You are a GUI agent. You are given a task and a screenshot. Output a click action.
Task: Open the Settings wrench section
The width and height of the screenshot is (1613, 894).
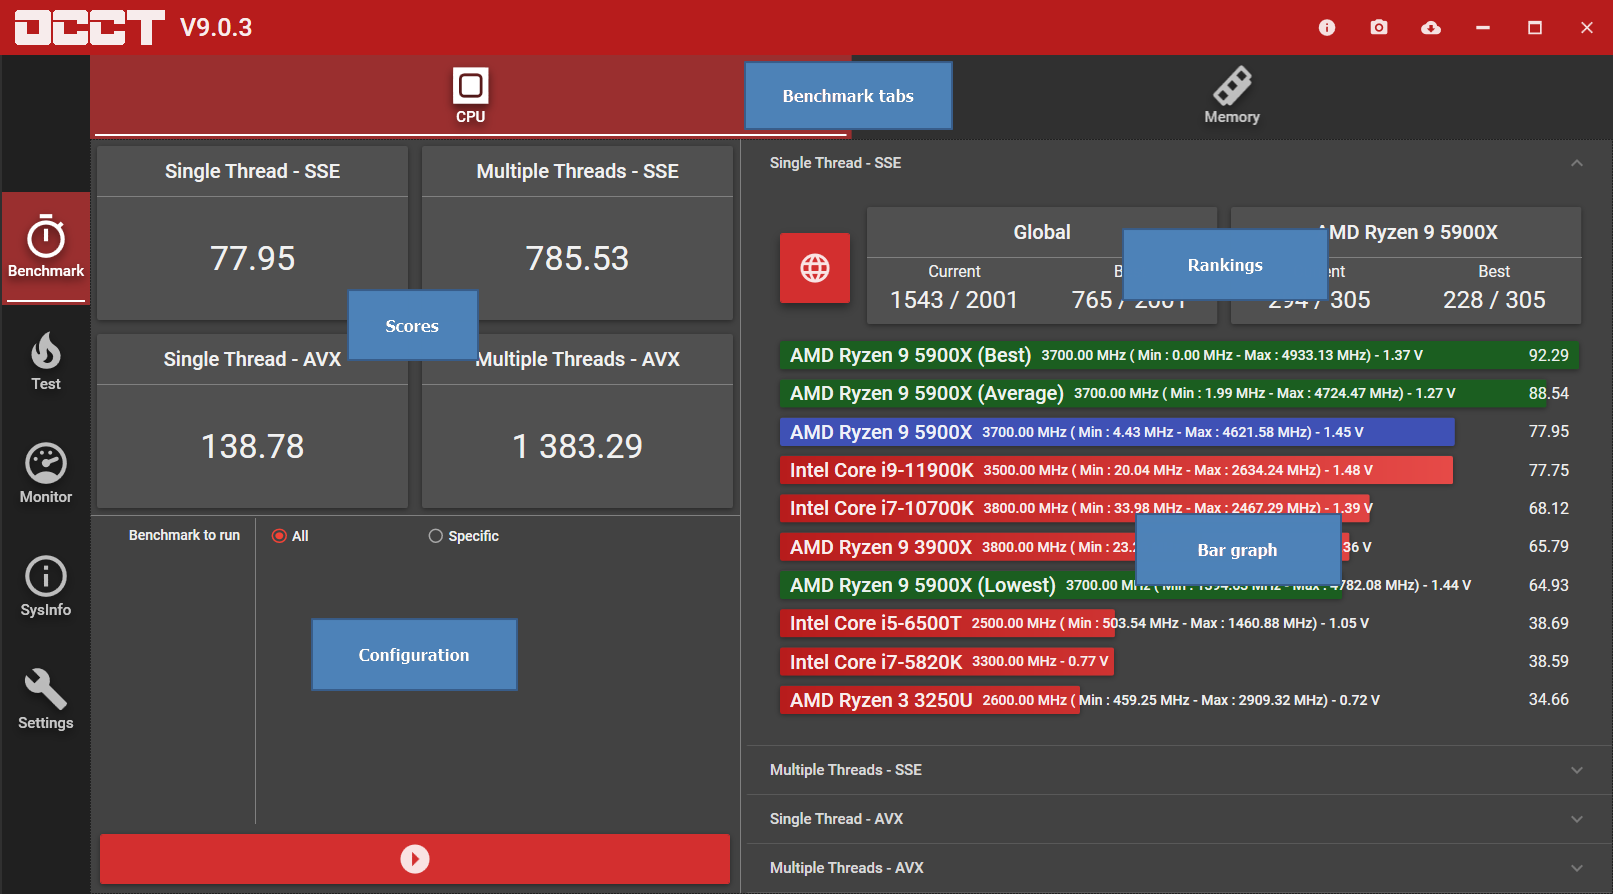pos(46,700)
